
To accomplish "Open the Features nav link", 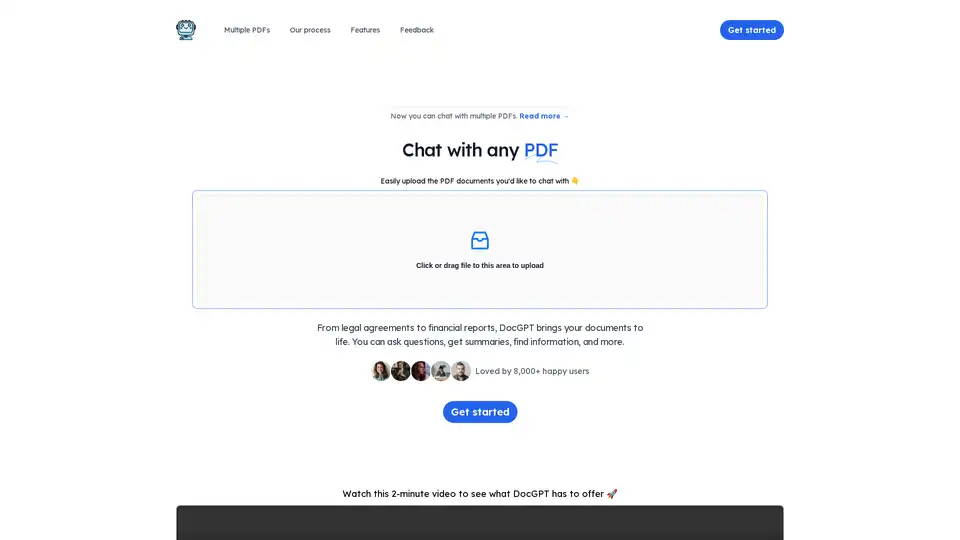I will pos(365,30).
